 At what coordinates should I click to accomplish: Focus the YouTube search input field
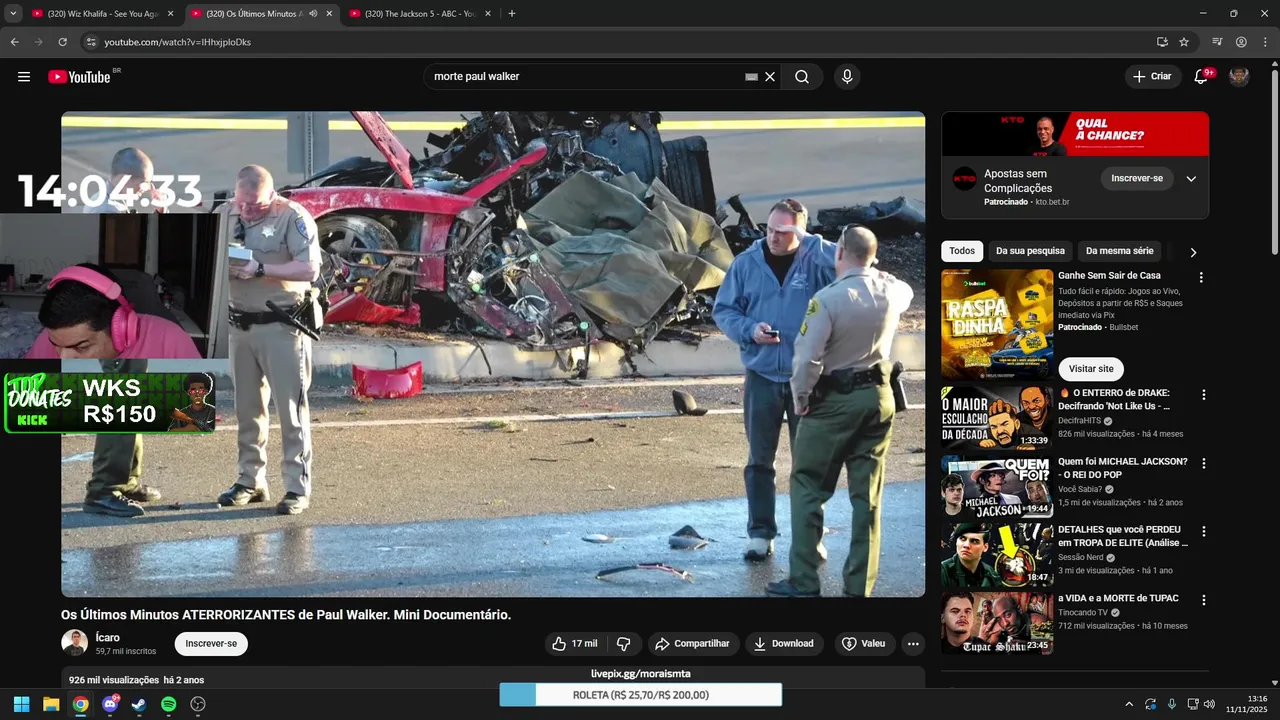[585, 77]
